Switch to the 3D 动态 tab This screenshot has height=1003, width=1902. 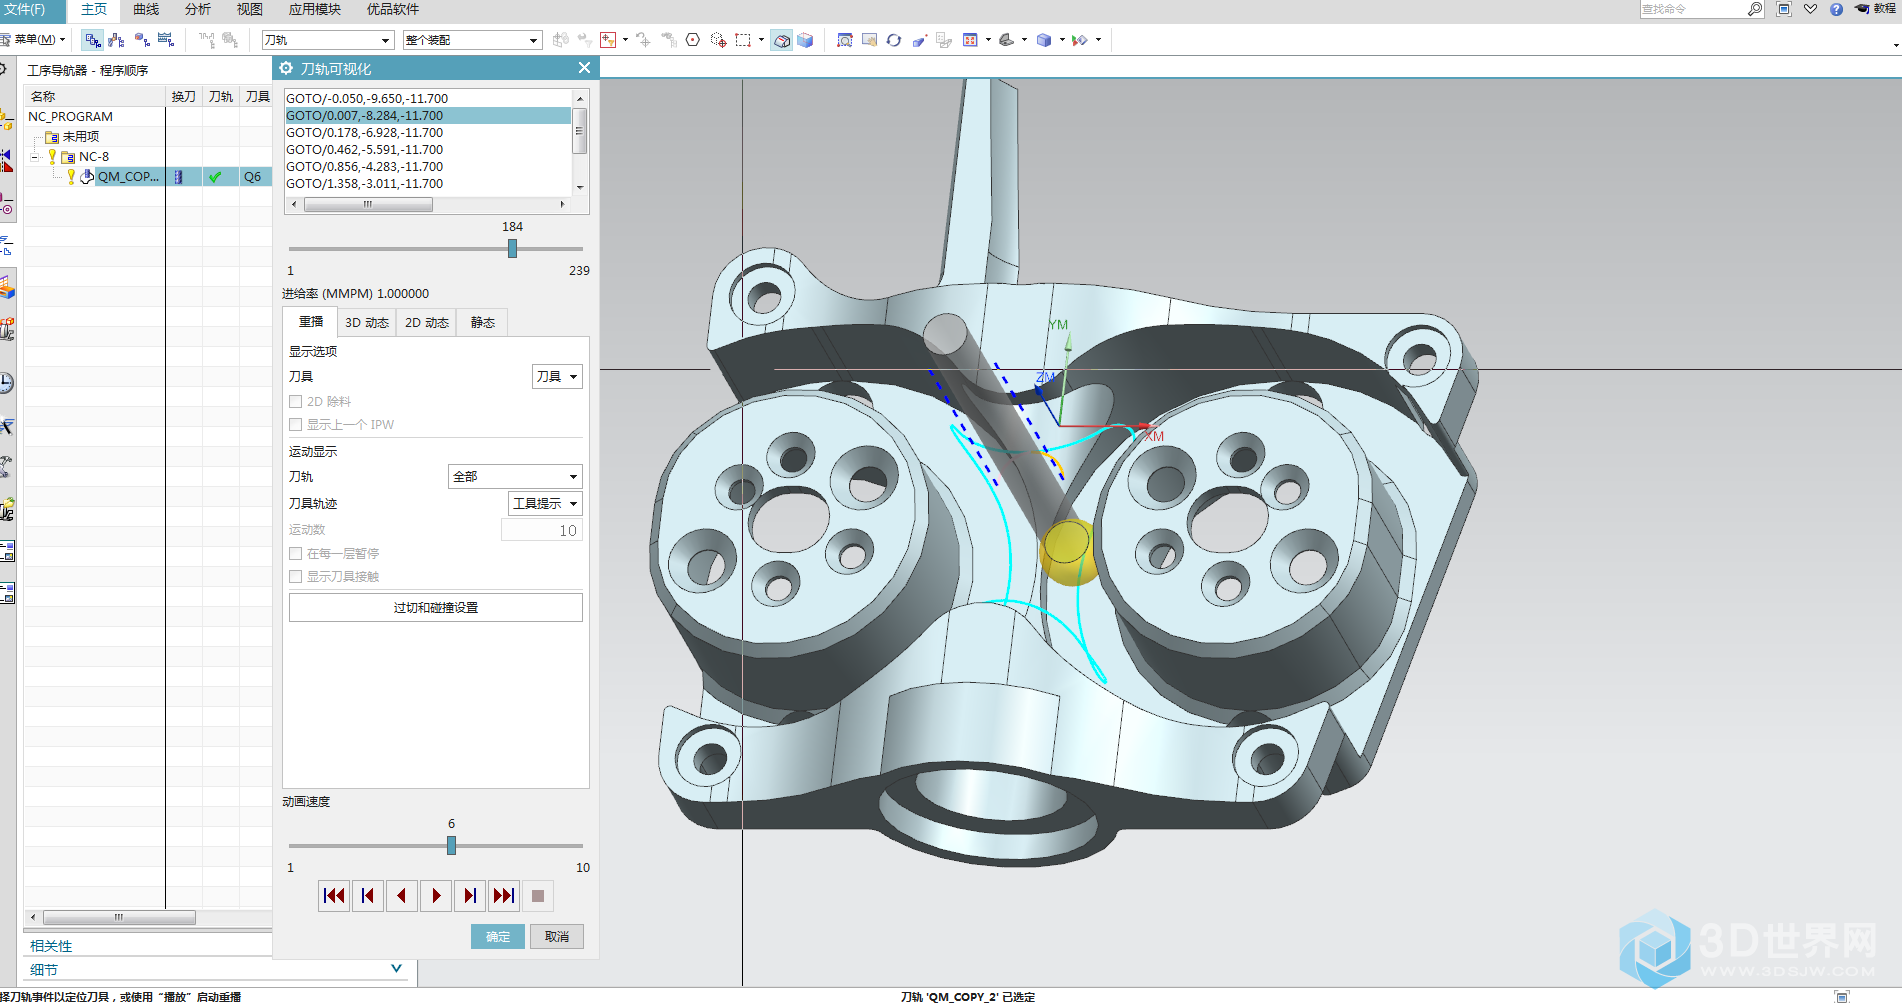(367, 323)
